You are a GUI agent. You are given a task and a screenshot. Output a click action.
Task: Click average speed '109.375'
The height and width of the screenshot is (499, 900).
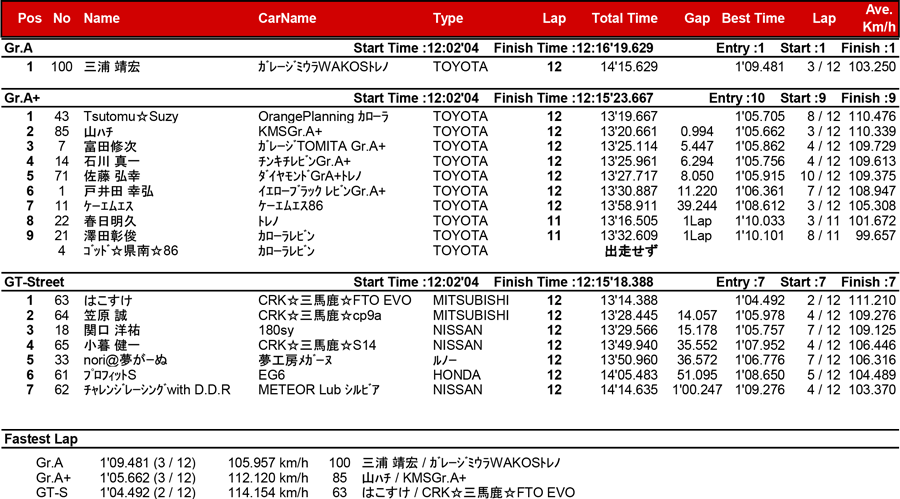pos(872,176)
